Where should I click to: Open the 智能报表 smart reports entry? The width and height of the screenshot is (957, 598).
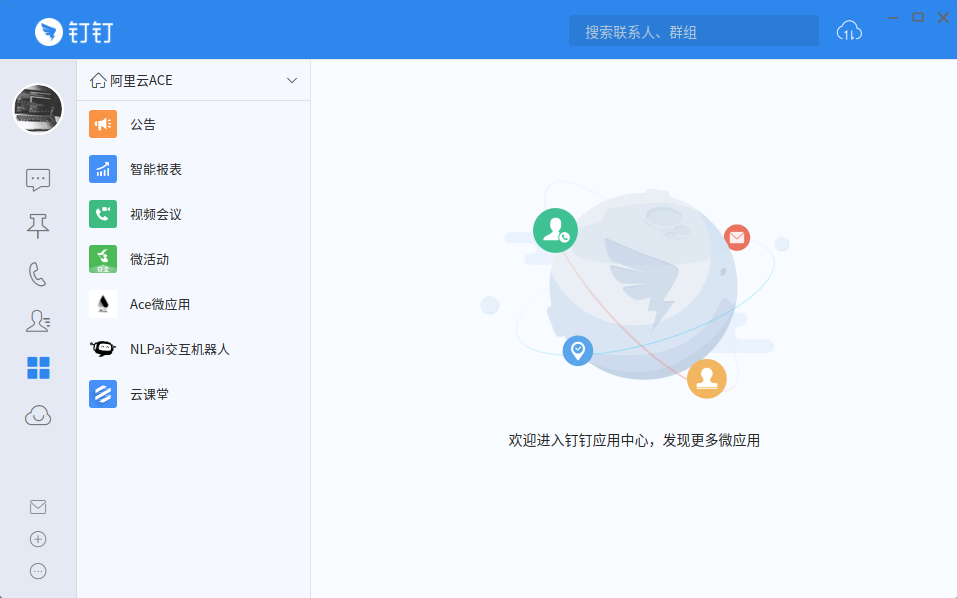click(193, 169)
